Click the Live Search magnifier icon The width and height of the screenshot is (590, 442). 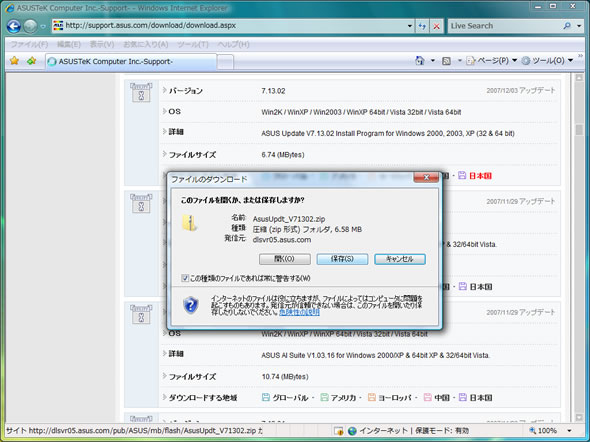click(x=567, y=26)
